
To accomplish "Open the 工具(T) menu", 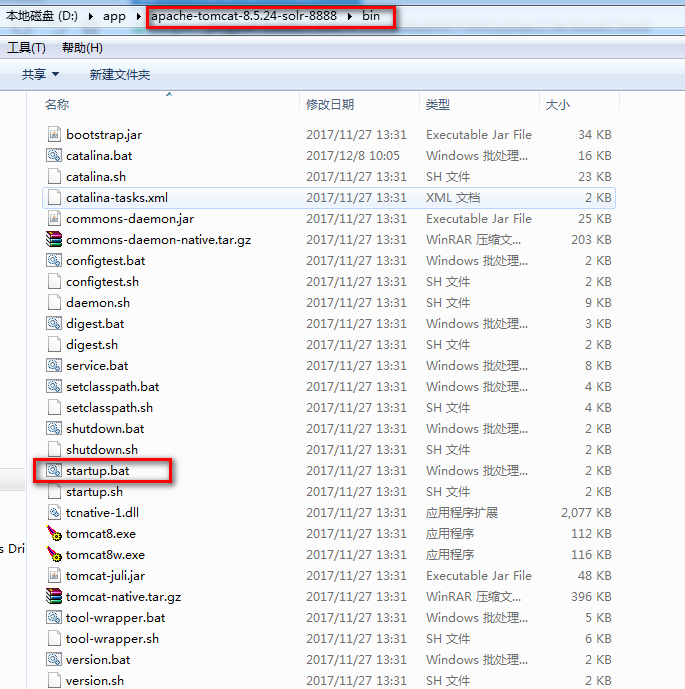I will tap(26, 47).
